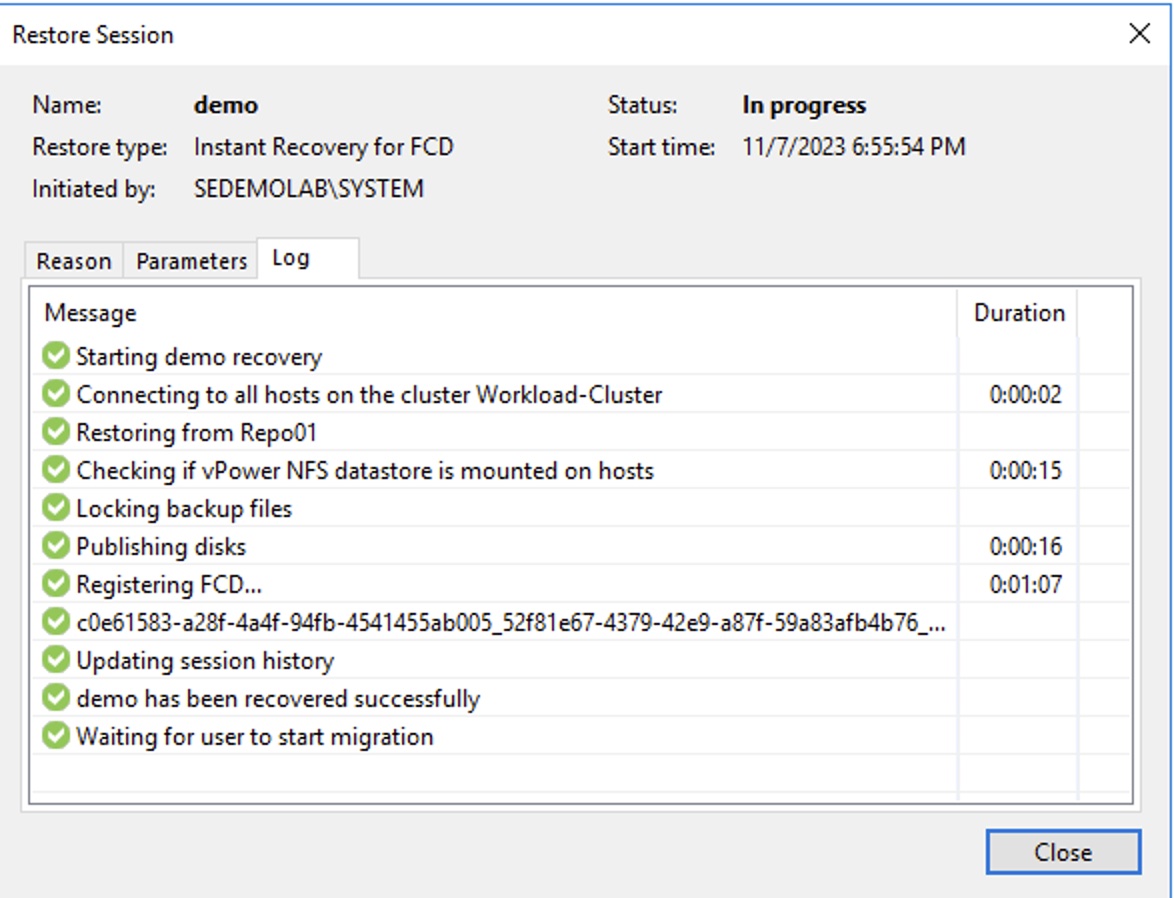Click the 0:01:07 duration value

[1025, 585]
